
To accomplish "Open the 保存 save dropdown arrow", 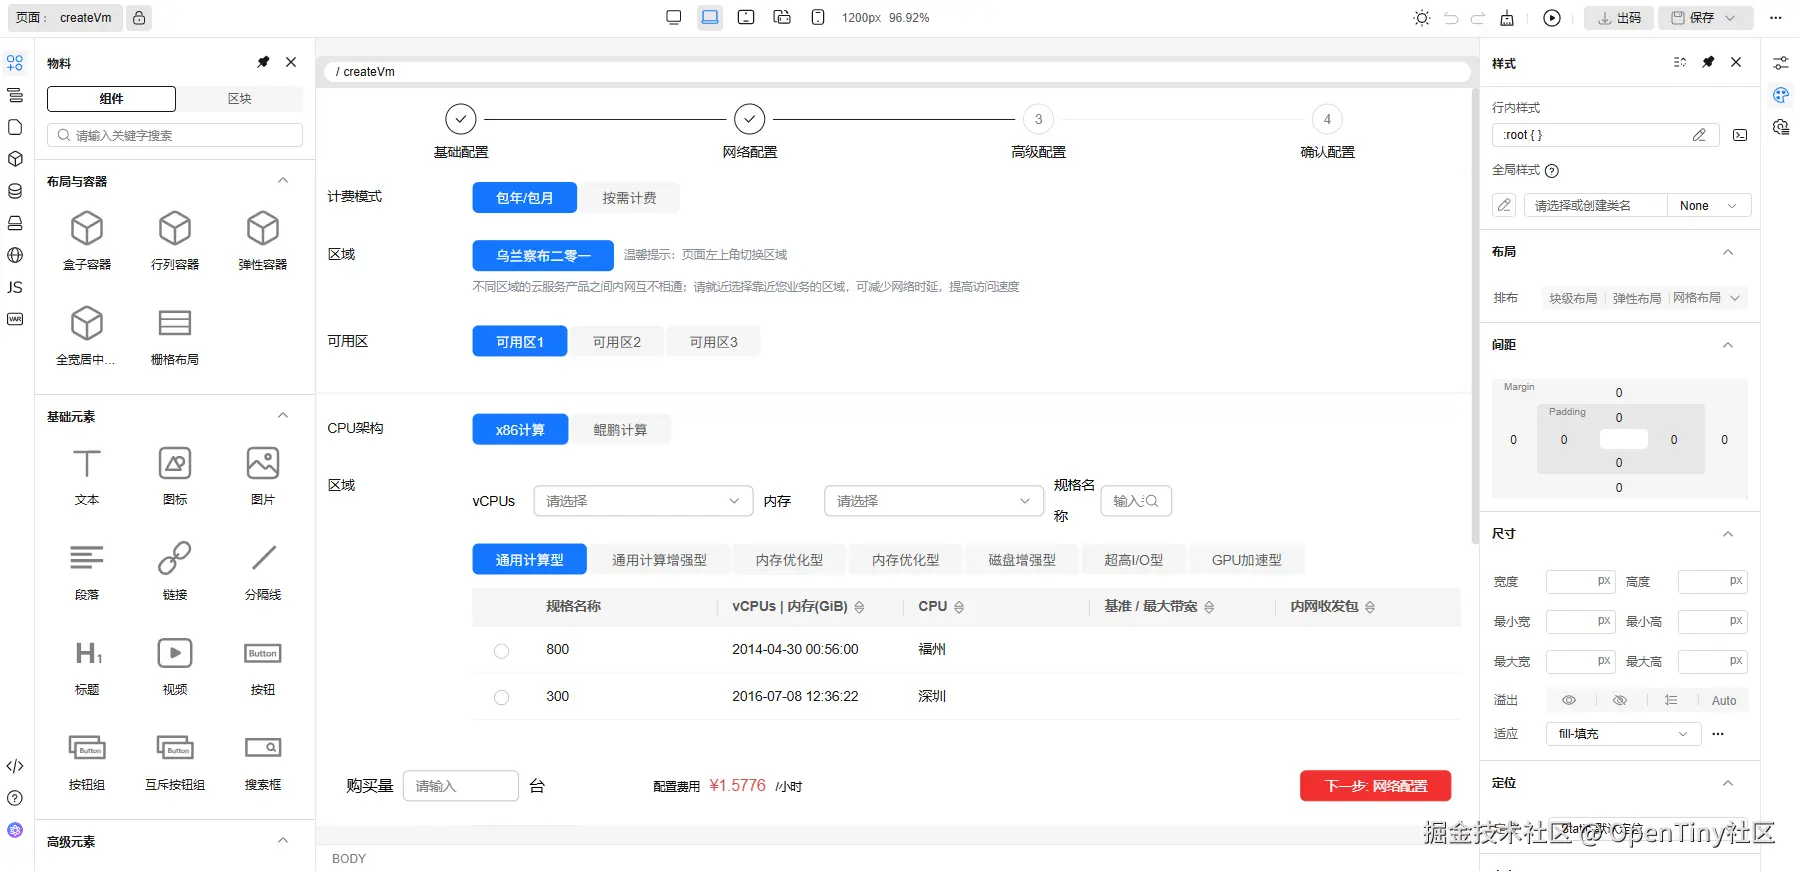I will pos(1730,18).
